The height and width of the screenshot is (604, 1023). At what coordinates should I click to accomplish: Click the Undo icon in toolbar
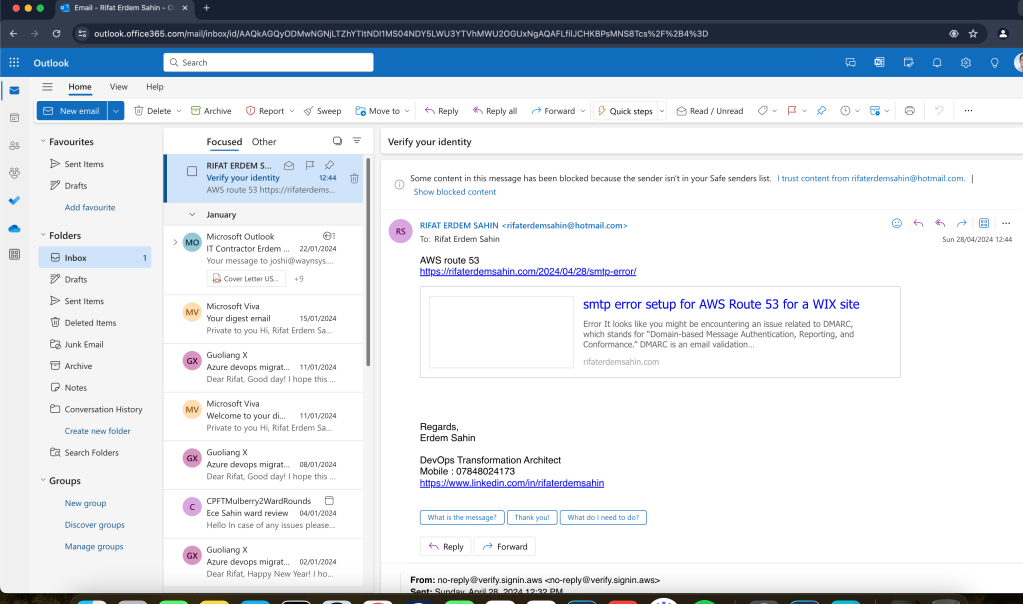point(939,111)
